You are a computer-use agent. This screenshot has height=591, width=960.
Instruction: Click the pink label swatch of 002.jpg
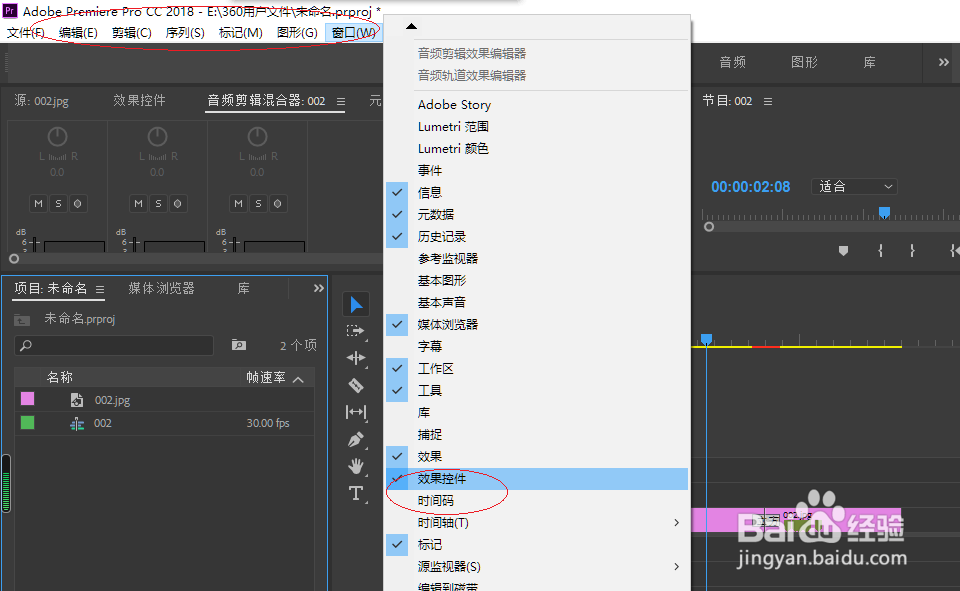click(28, 399)
